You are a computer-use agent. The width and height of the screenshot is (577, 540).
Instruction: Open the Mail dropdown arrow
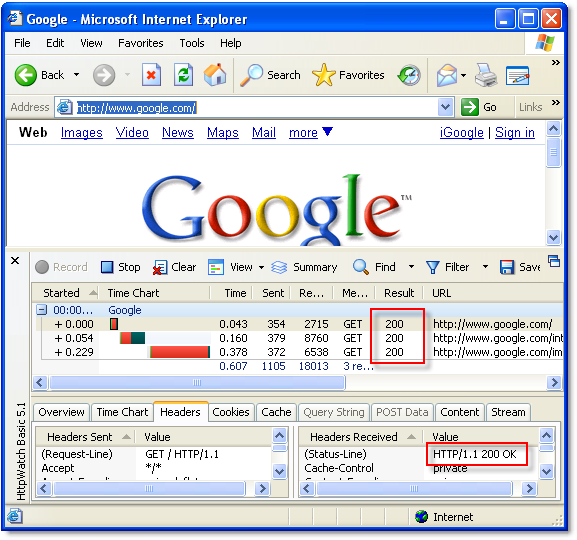coord(463,75)
